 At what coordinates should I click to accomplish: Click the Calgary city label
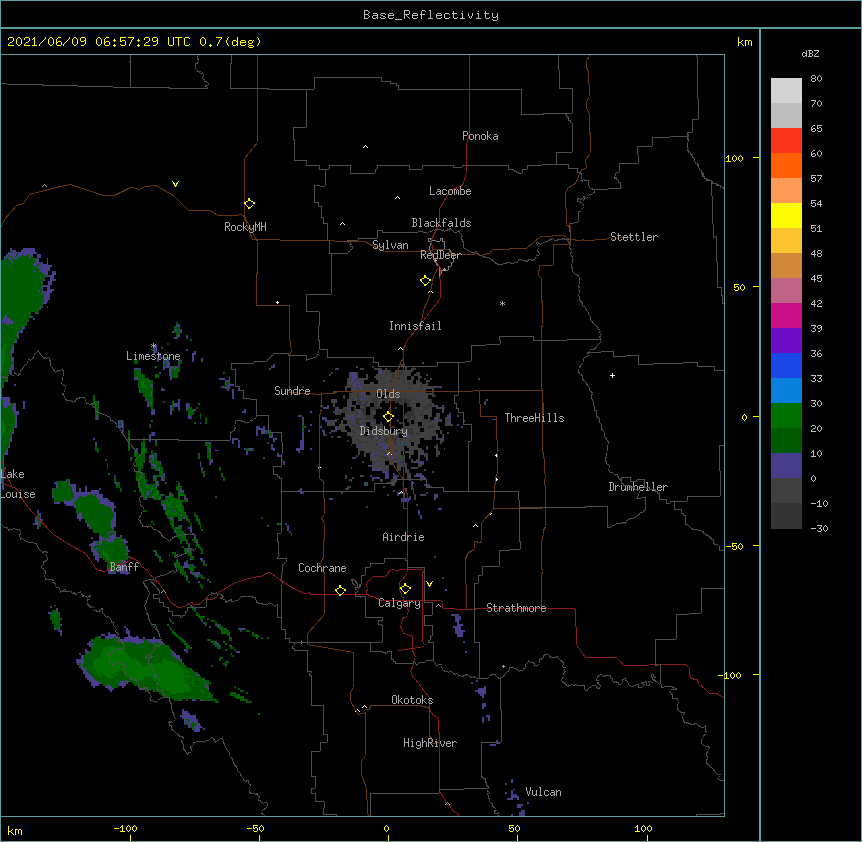point(399,603)
